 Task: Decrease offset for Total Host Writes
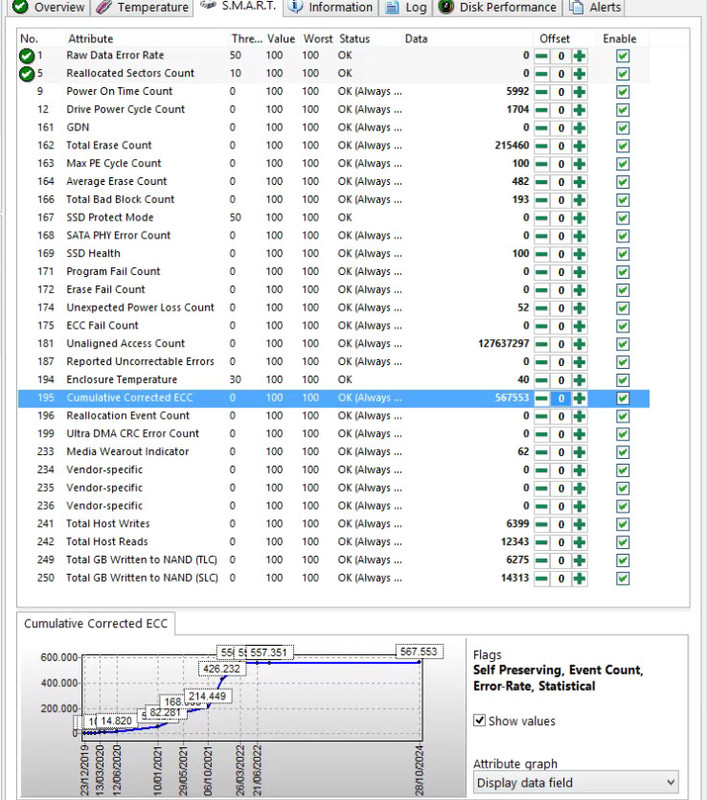[542, 524]
